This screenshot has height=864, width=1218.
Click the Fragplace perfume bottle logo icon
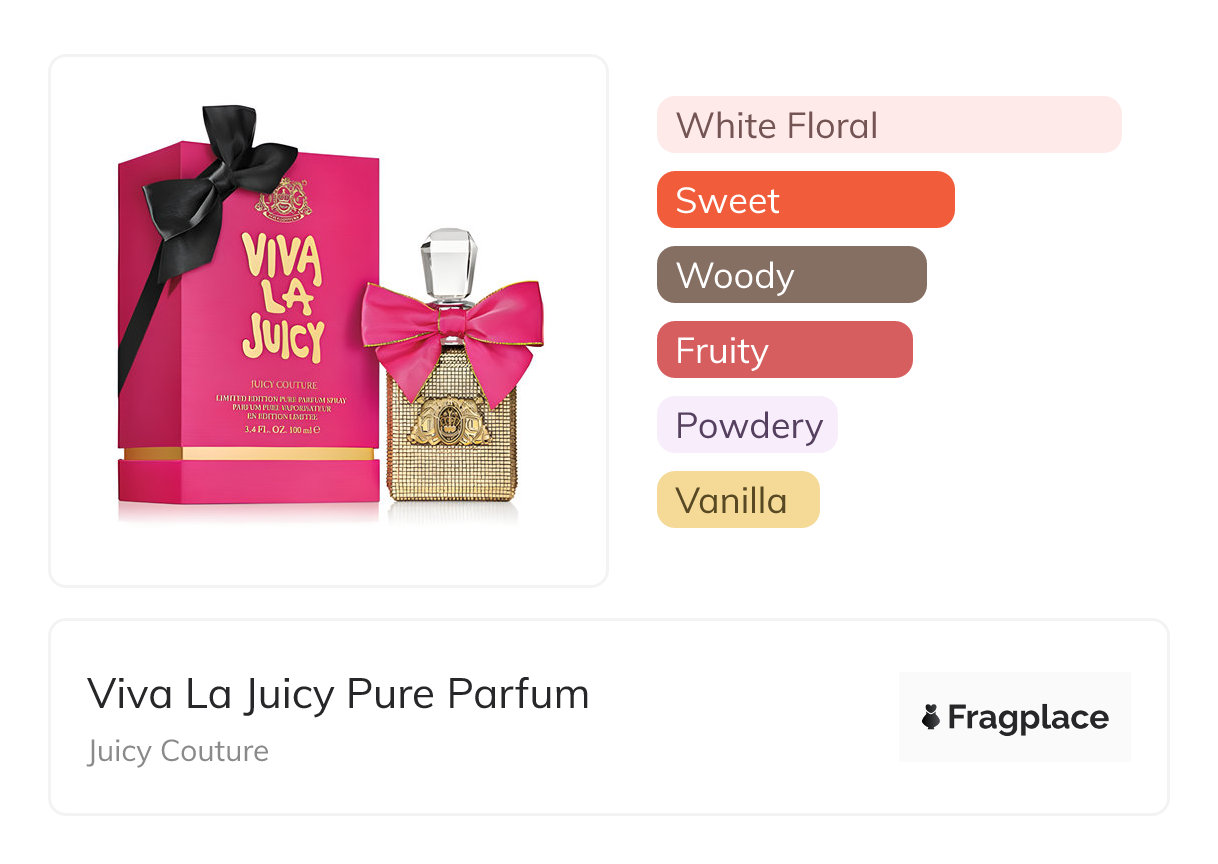931,717
